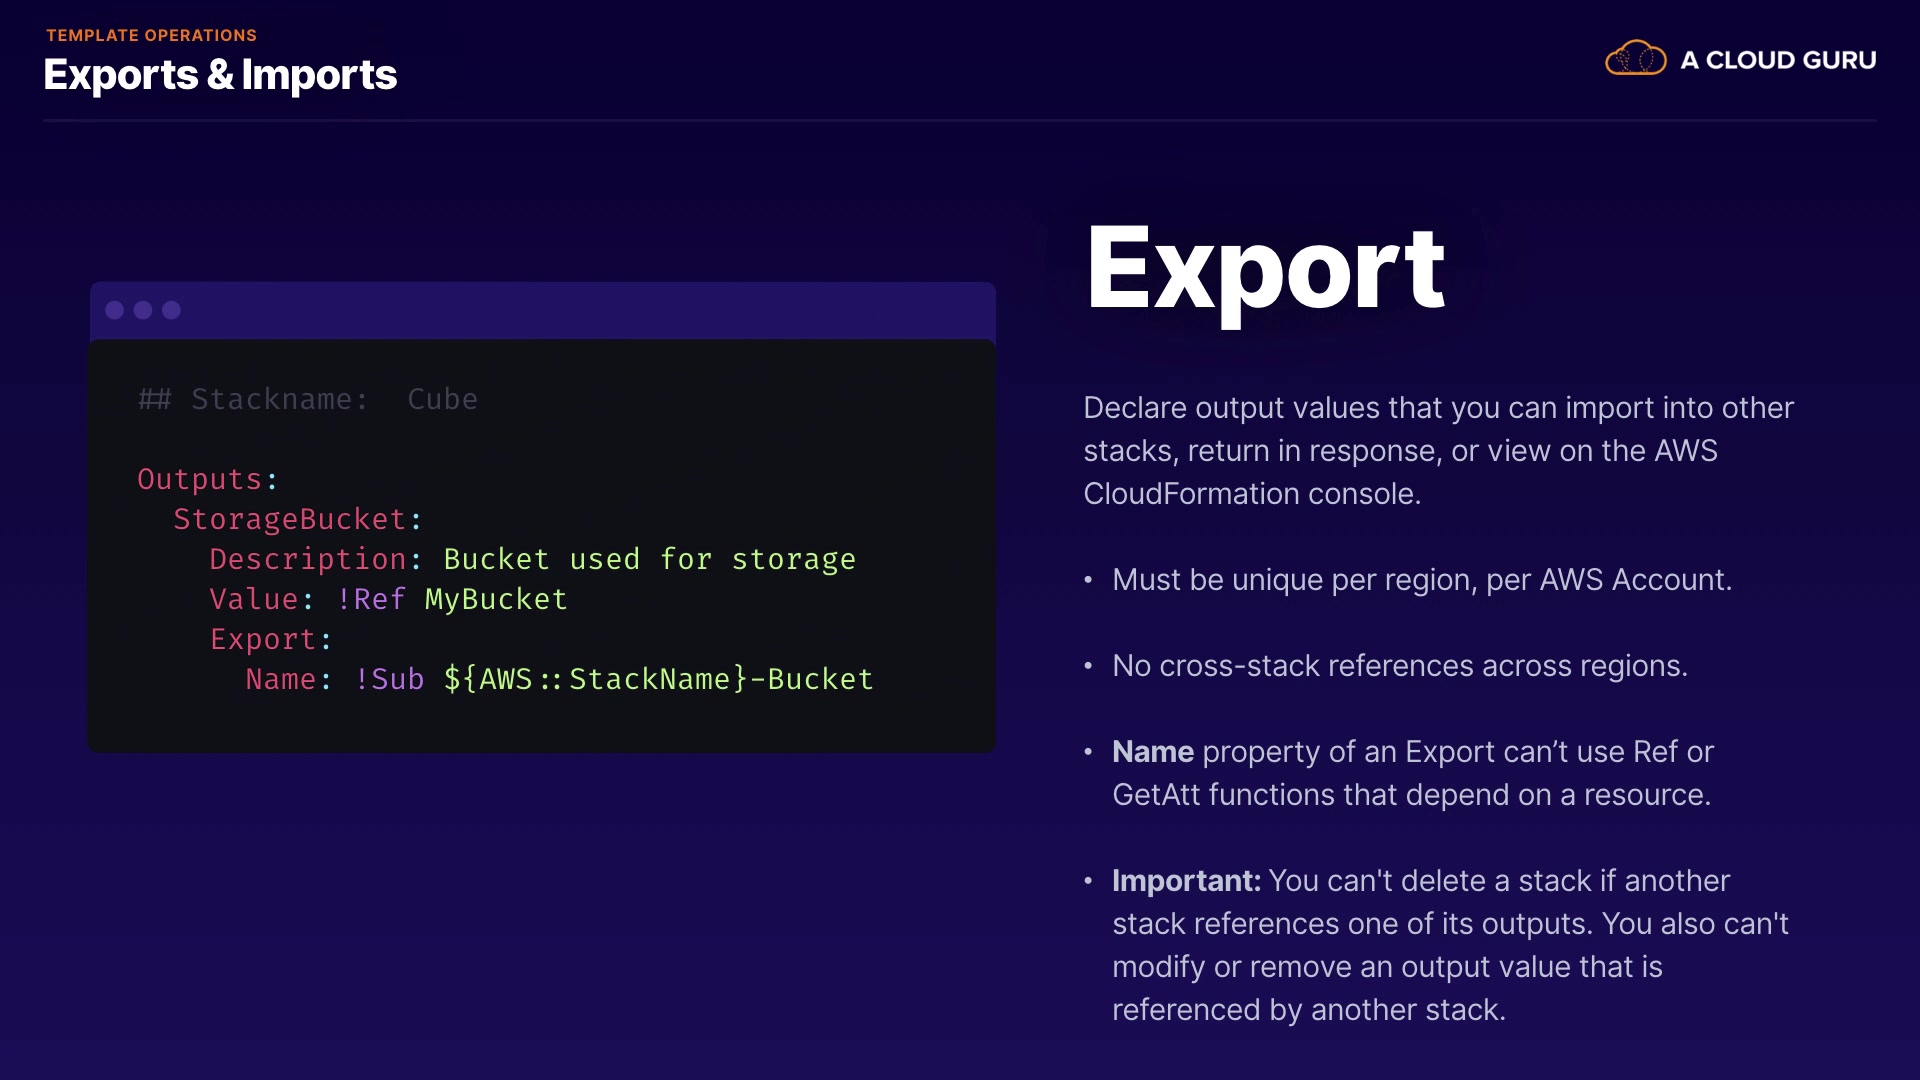The height and width of the screenshot is (1080, 1920).
Task: Click the Export: key in code block
Action: (x=270, y=639)
